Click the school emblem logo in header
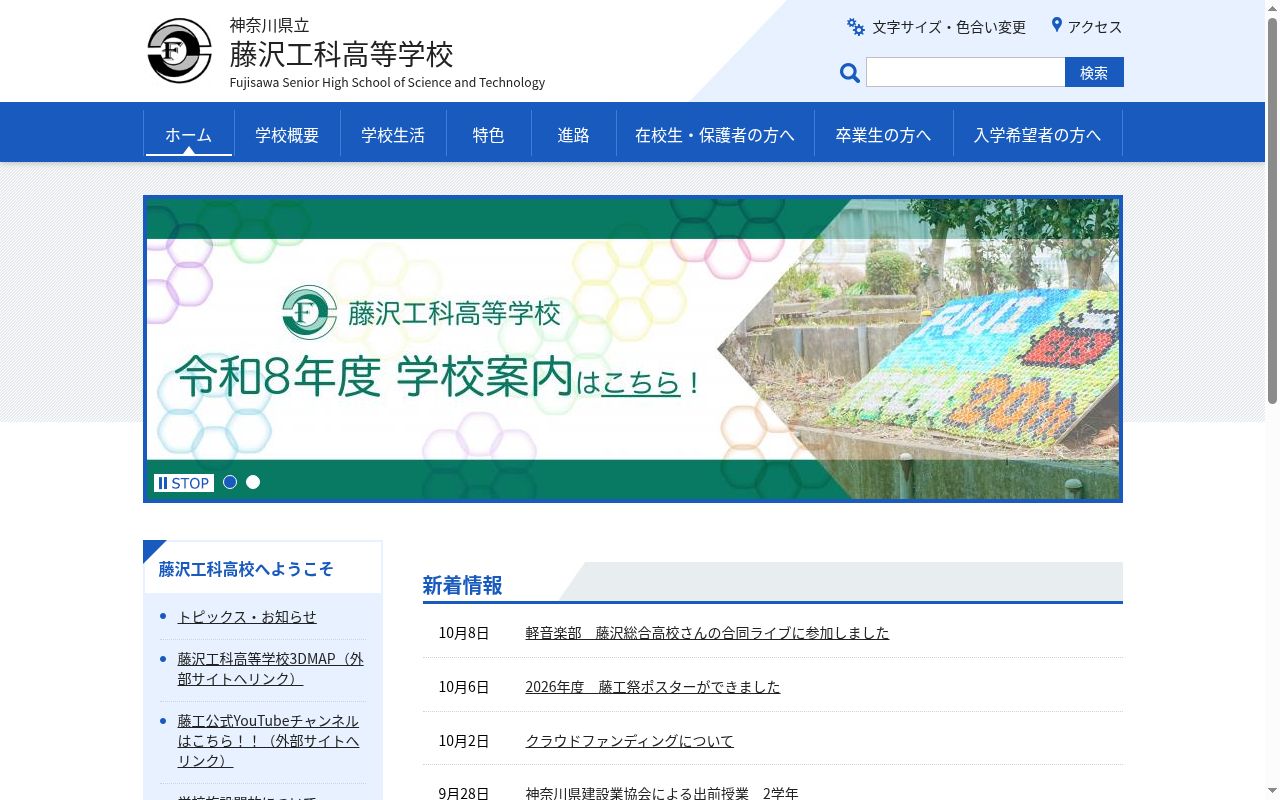The image size is (1280, 800). pos(180,51)
